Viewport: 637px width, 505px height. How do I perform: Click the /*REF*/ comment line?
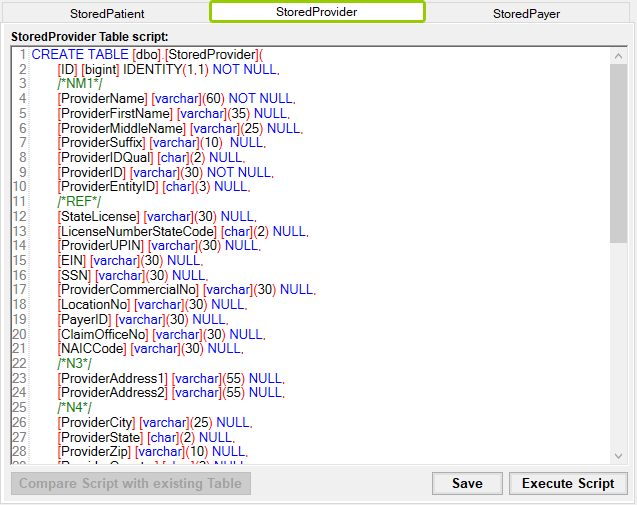(x=79, y=202)
